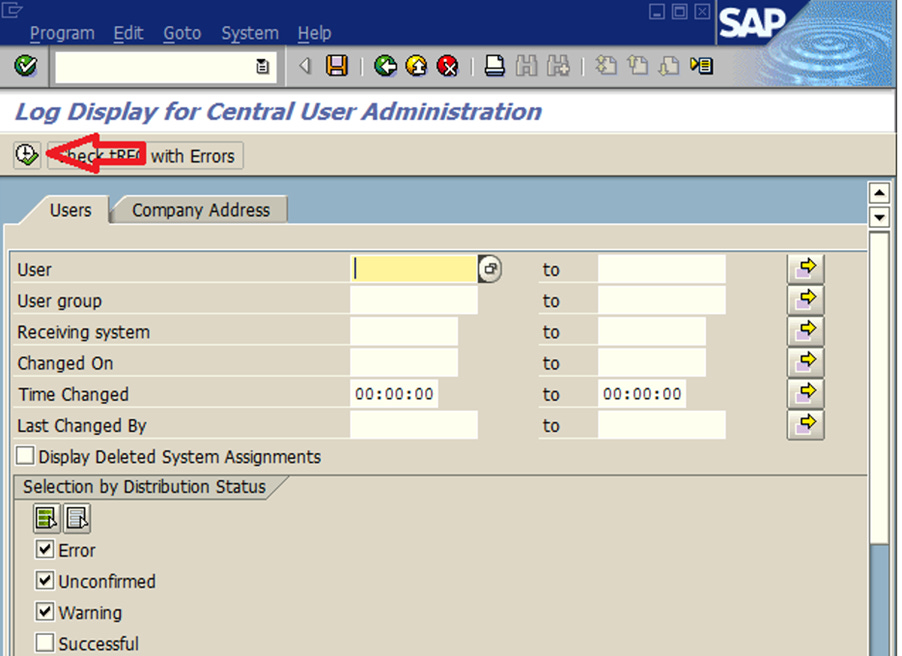Click the scroll up arrow
This screenshot has height=656, width=902.
click(x=879, y=193)
